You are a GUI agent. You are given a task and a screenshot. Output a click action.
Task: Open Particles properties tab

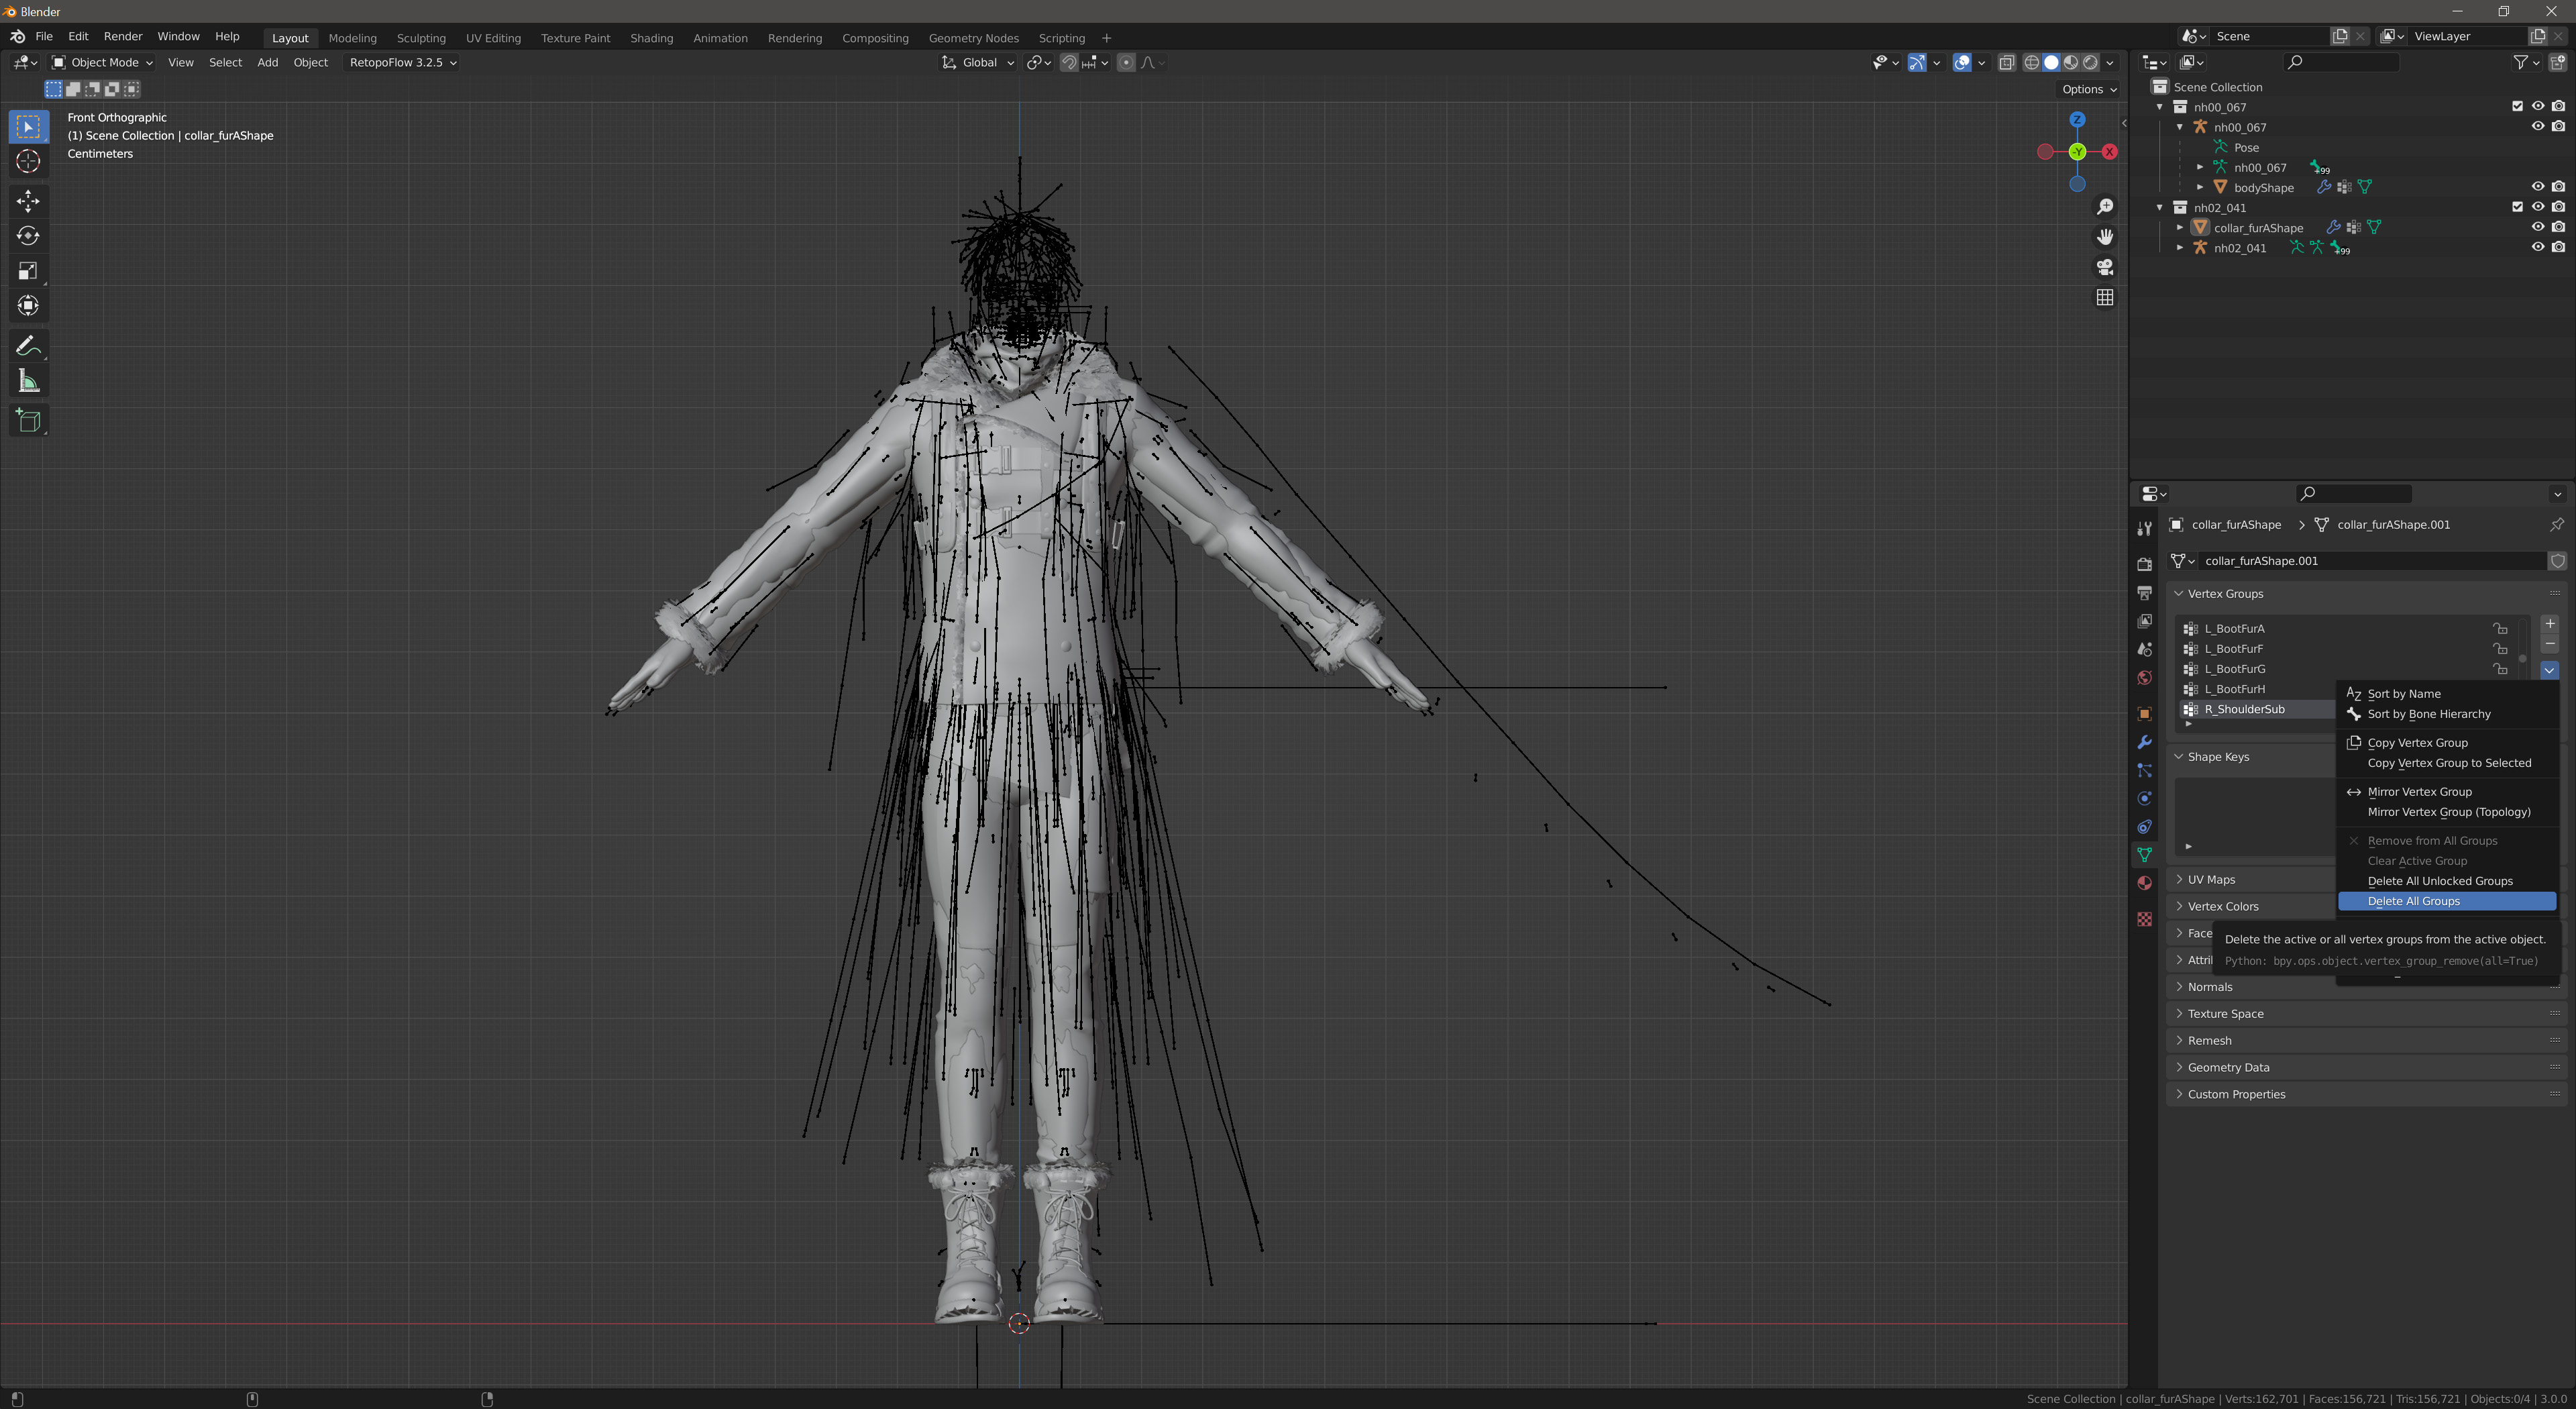point(2144,770)
